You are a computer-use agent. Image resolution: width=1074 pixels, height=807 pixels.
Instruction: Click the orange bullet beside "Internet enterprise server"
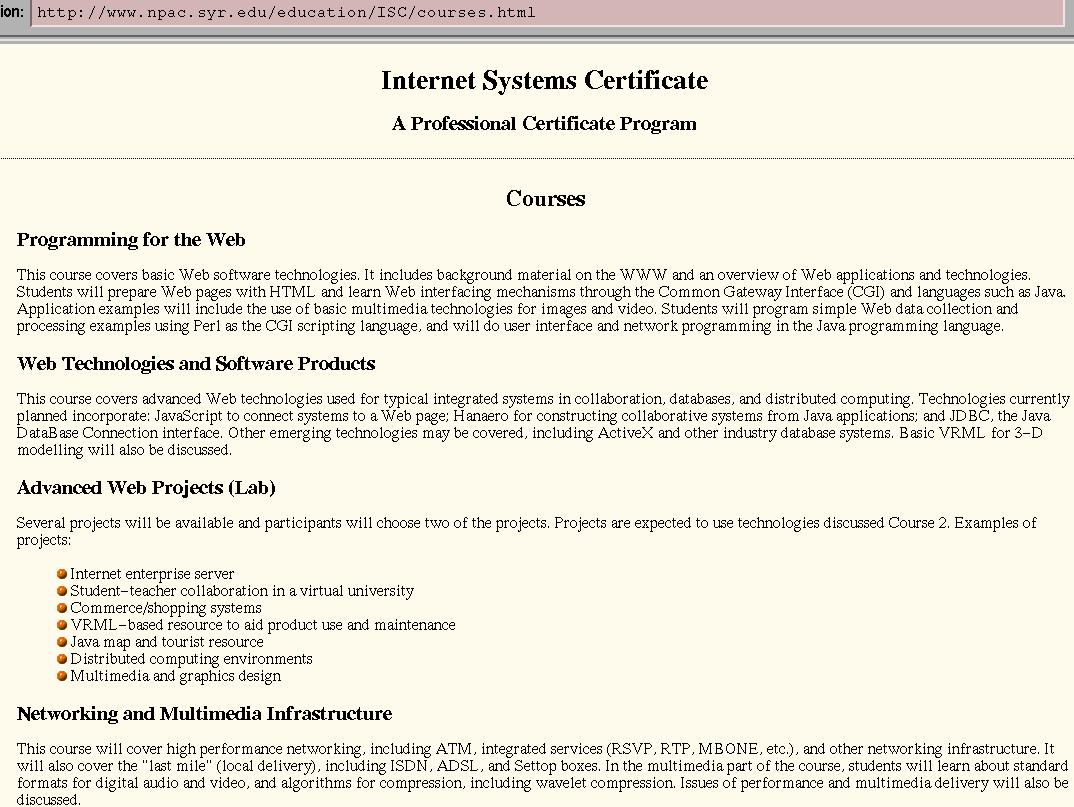pyautogui.click(x=62, y=573)
